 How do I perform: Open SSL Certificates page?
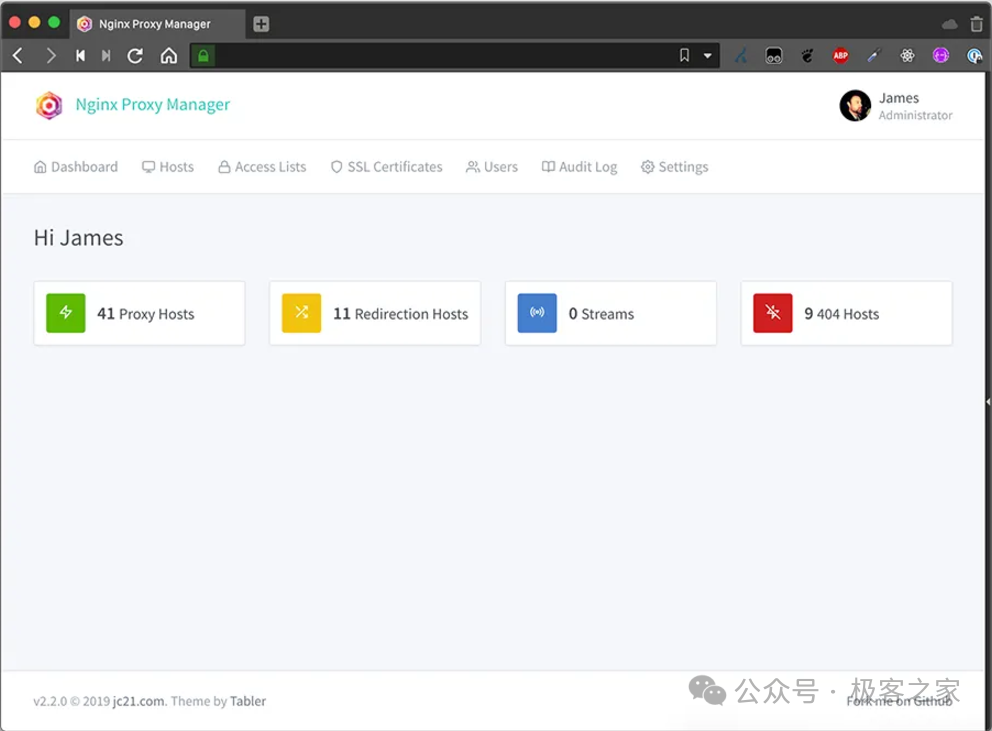[x=387, y=167]
